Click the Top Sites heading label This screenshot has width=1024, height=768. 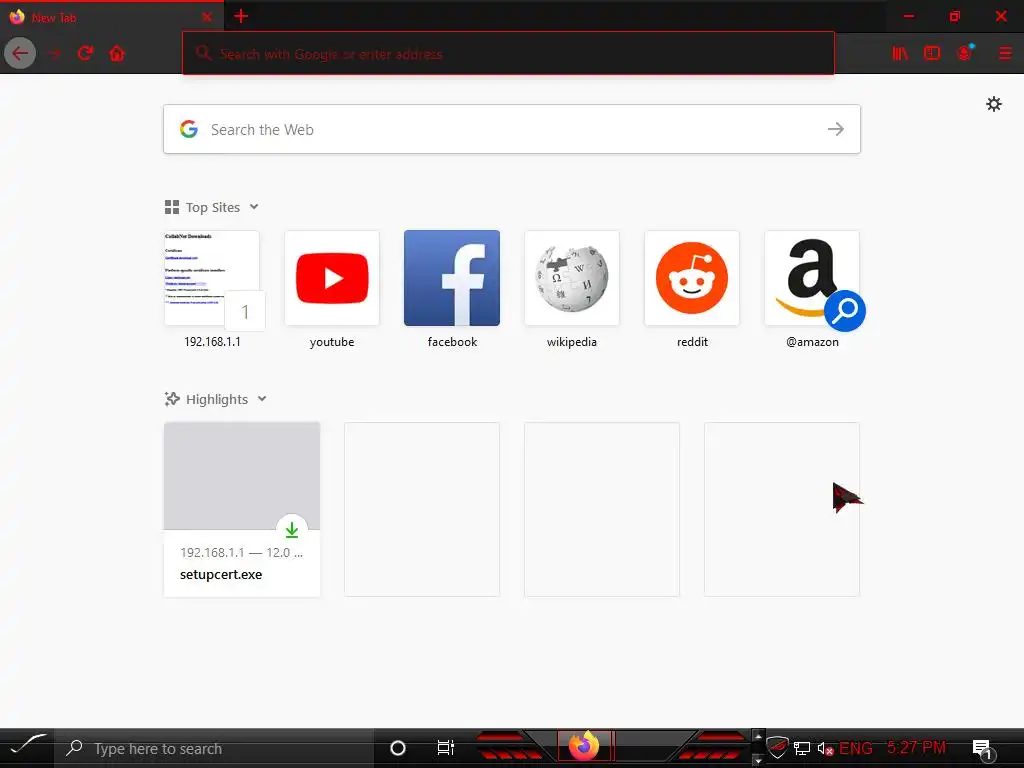click(213, 207)
